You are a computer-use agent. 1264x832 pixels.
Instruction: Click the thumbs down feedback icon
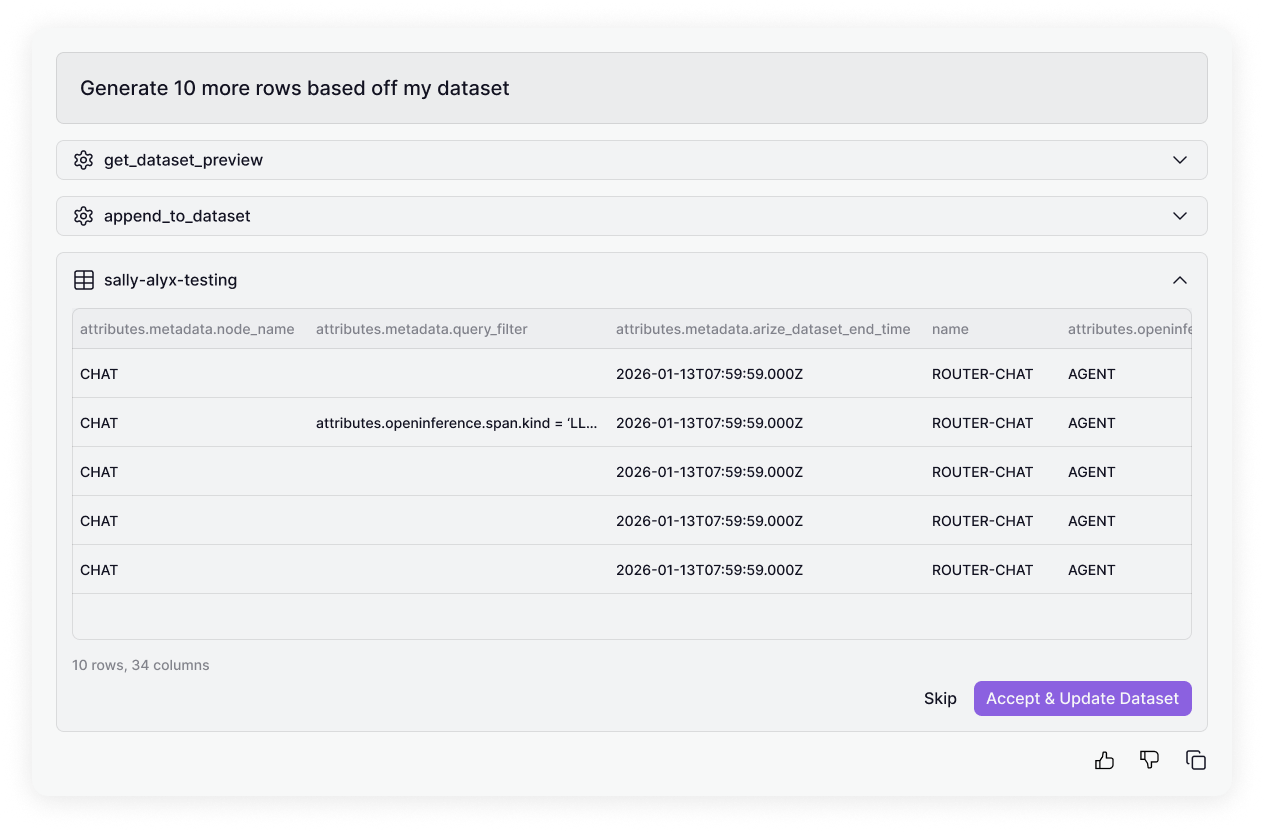coord(1149,761)
